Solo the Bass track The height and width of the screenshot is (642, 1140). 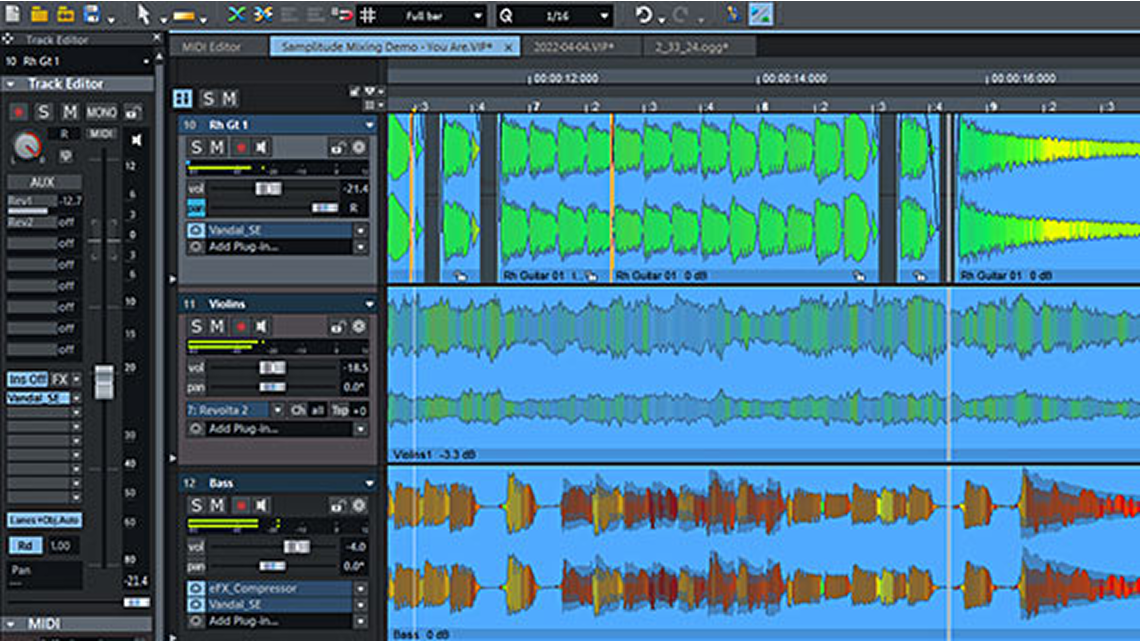click(196, 505)
